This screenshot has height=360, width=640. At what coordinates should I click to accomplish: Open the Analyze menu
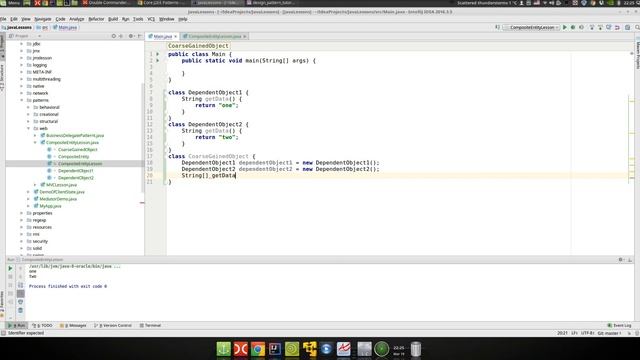pos(76,19)
